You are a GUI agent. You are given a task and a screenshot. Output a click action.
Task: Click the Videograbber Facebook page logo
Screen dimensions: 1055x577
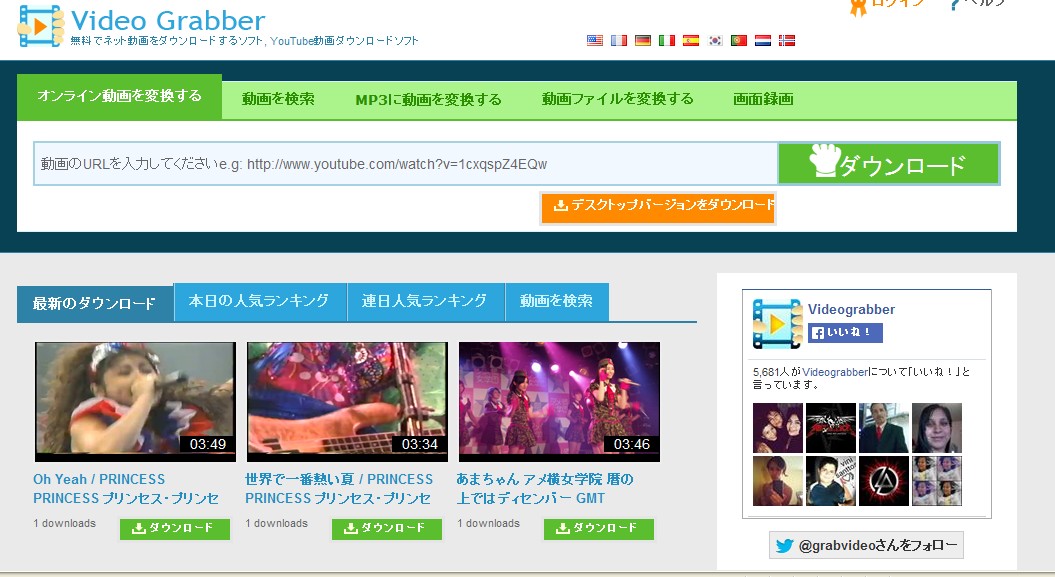coord(777,323)
